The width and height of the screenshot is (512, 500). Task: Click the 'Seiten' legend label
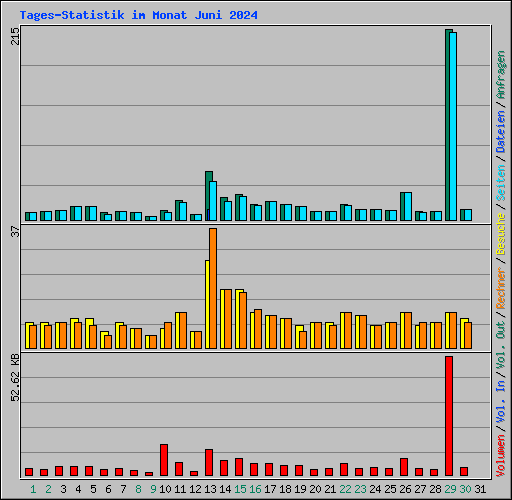[501, 182]
